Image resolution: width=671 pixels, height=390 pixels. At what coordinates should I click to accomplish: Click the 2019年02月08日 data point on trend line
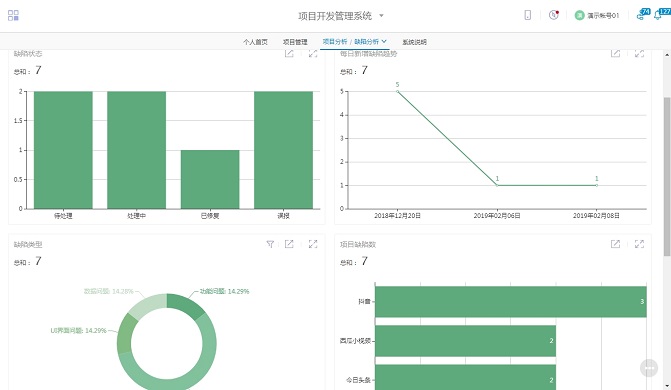click(597, 185)
